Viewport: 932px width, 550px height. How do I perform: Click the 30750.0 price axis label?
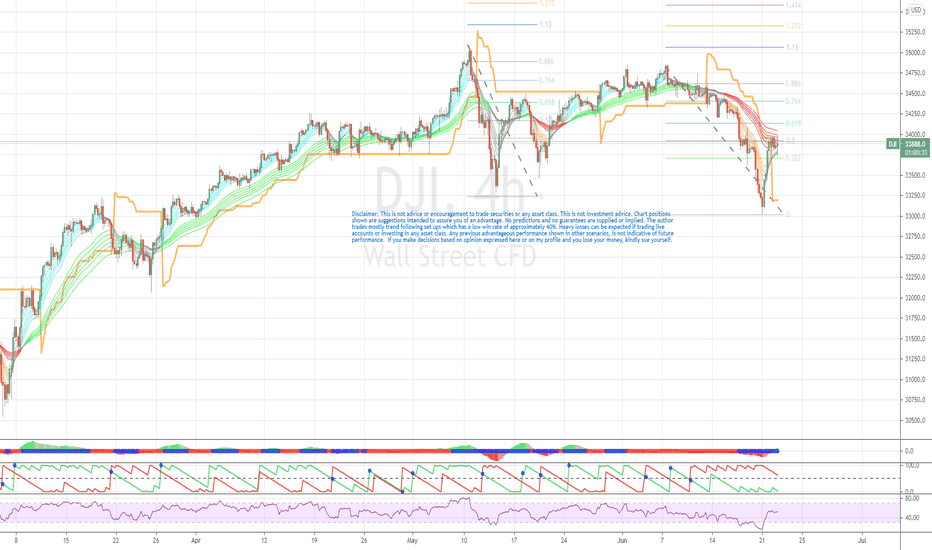tap(915, 400)
